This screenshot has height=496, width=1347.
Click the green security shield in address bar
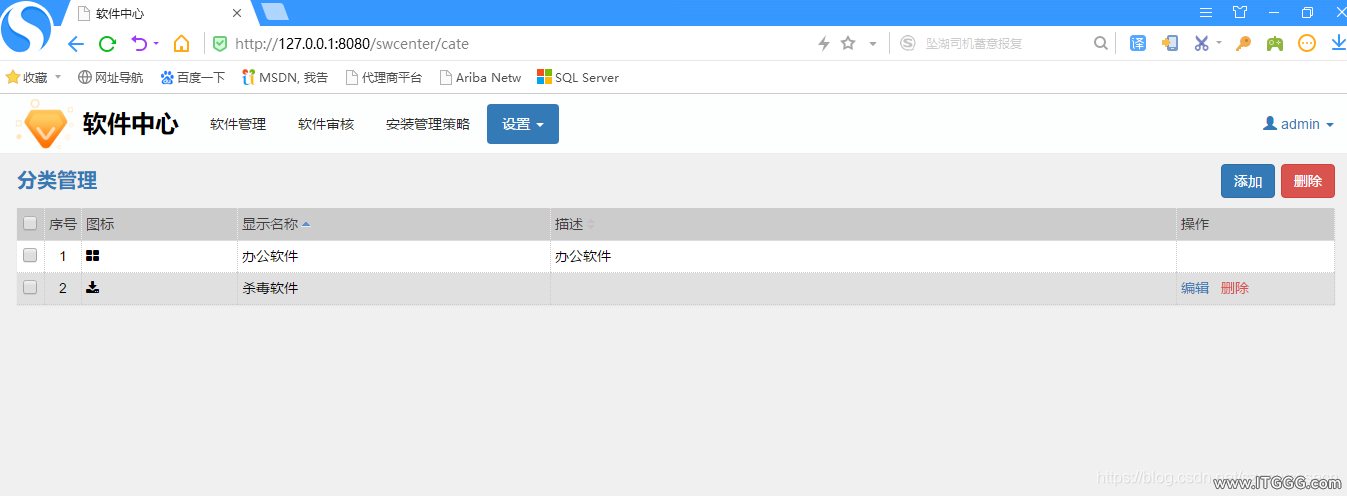coord(220,43)
